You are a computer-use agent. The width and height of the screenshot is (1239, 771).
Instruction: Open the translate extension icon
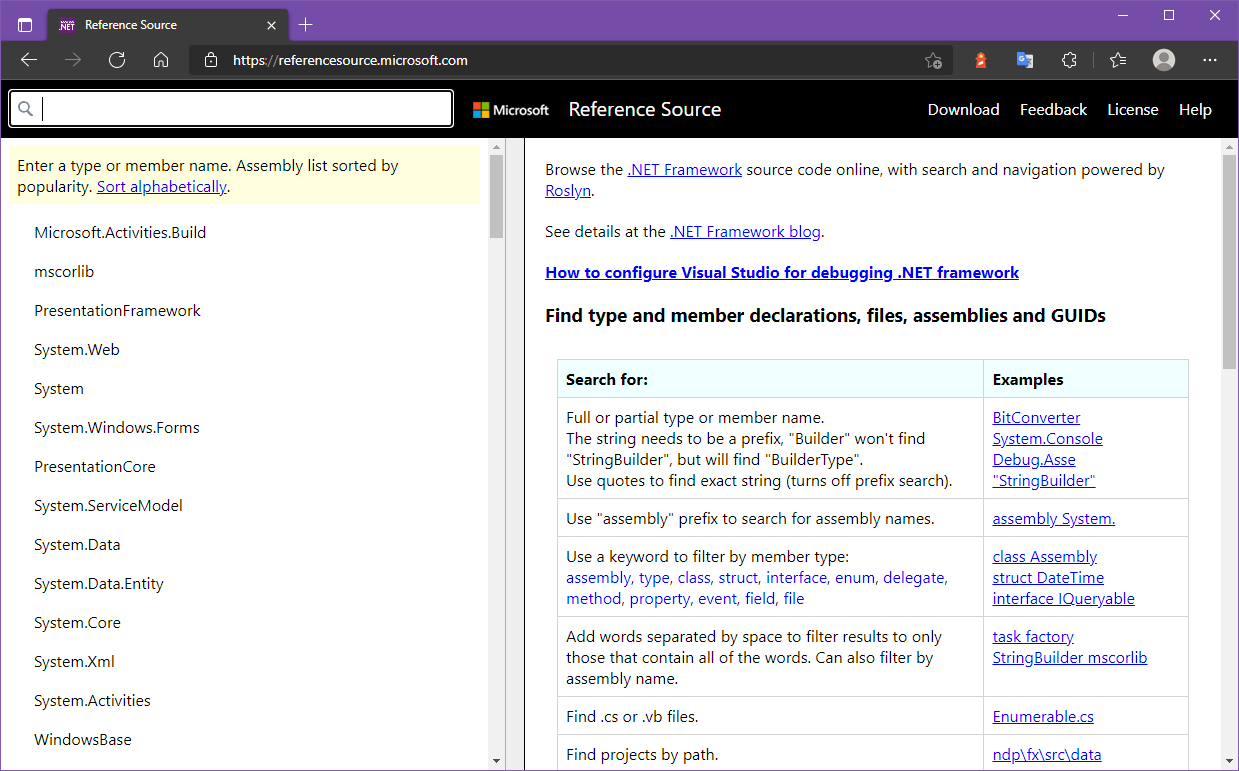1025,60
